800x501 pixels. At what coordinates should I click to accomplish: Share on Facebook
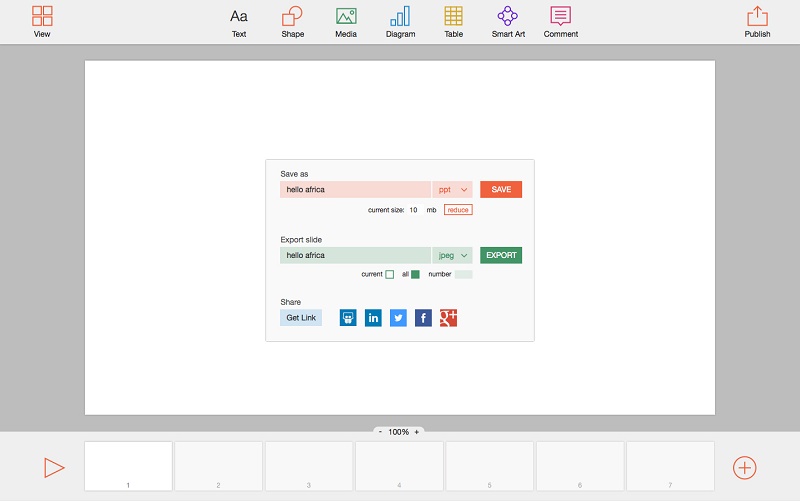pyautogui.click(x=423, y=318)
